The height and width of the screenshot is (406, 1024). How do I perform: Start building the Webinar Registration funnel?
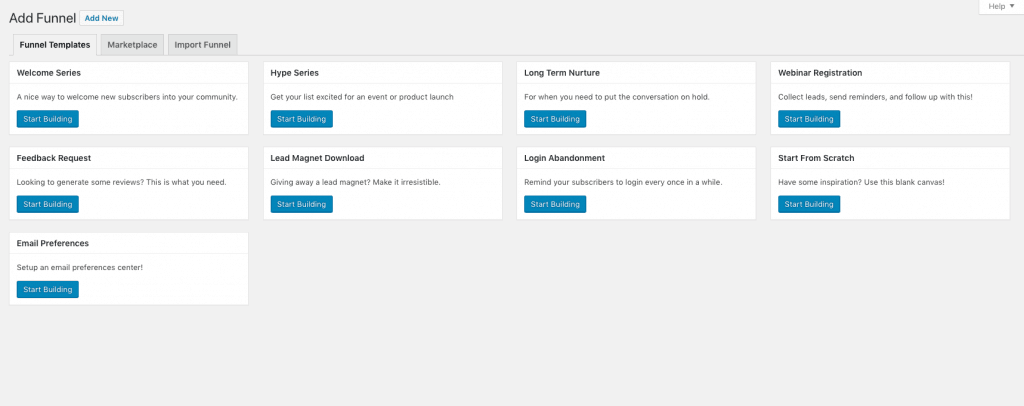point(809,119)
